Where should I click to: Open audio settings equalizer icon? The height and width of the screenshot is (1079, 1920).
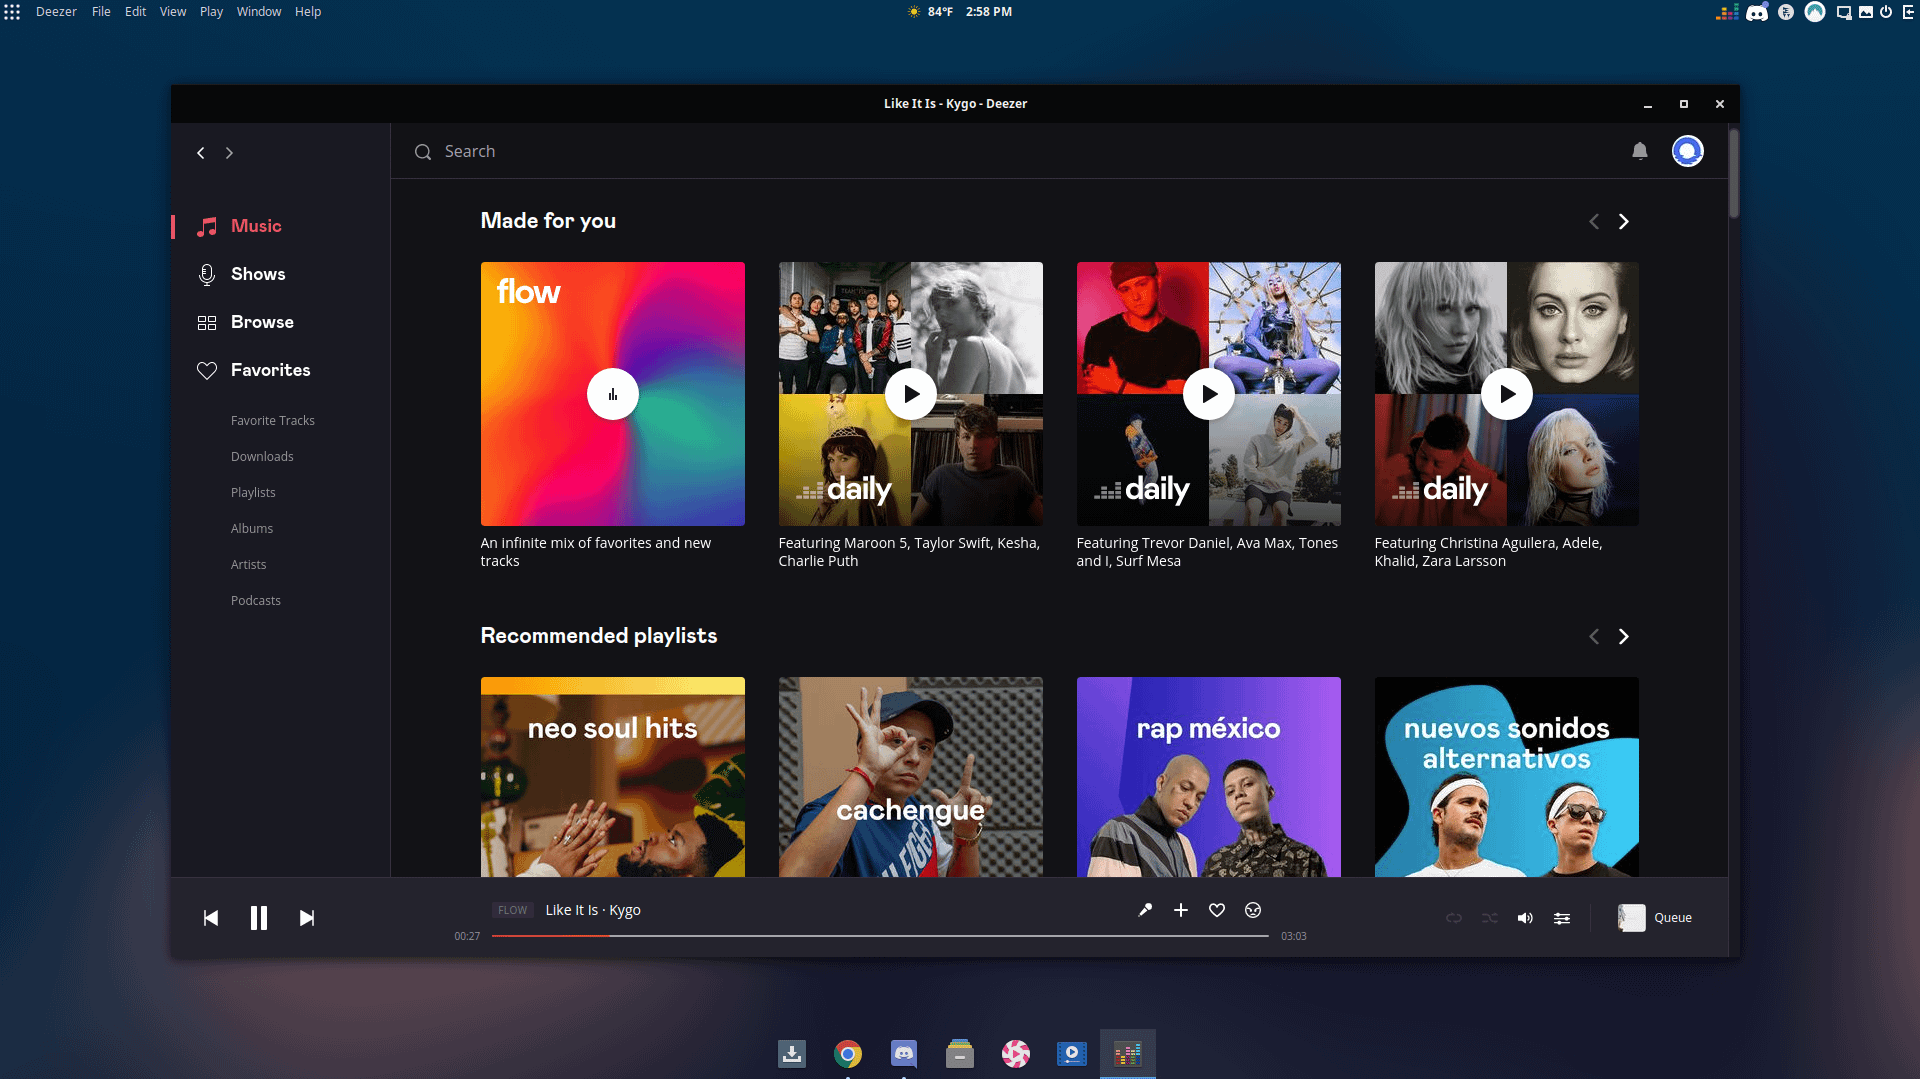click(x=1562, y=918)
